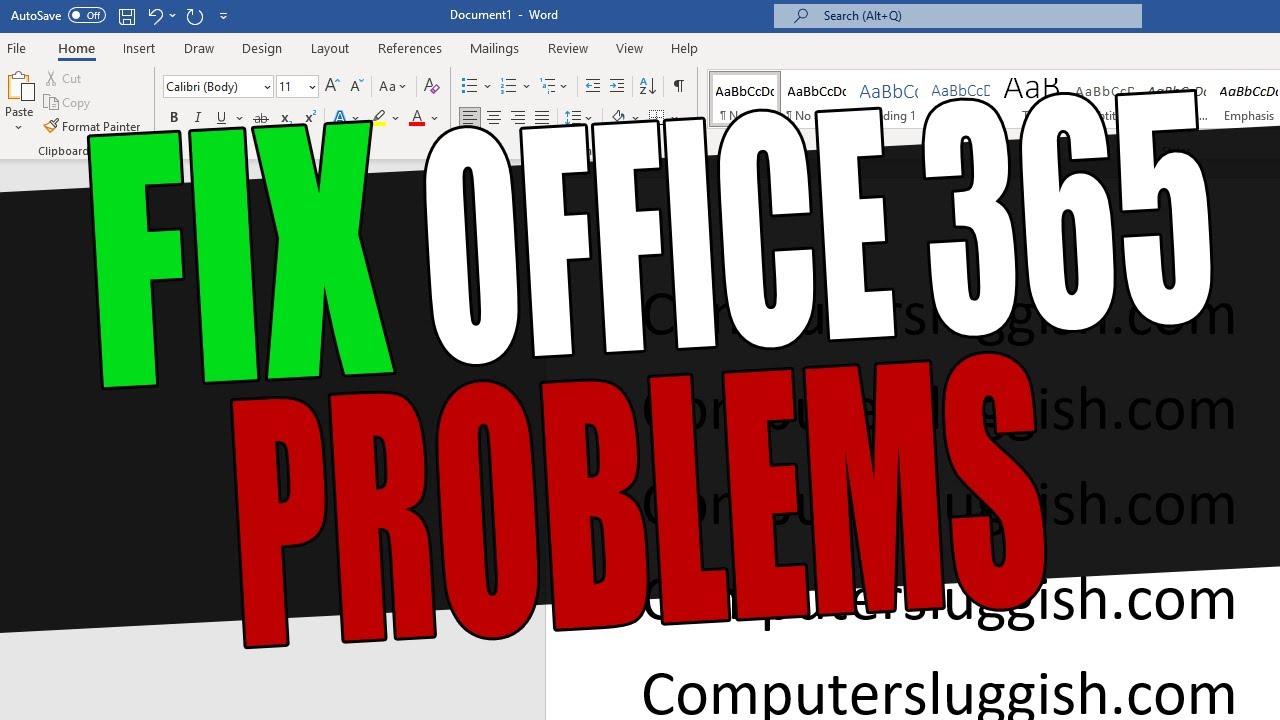Screen dimensions: 1280x720
Task: Toggle Strikethrough formatting
Action: click(261, 118)
